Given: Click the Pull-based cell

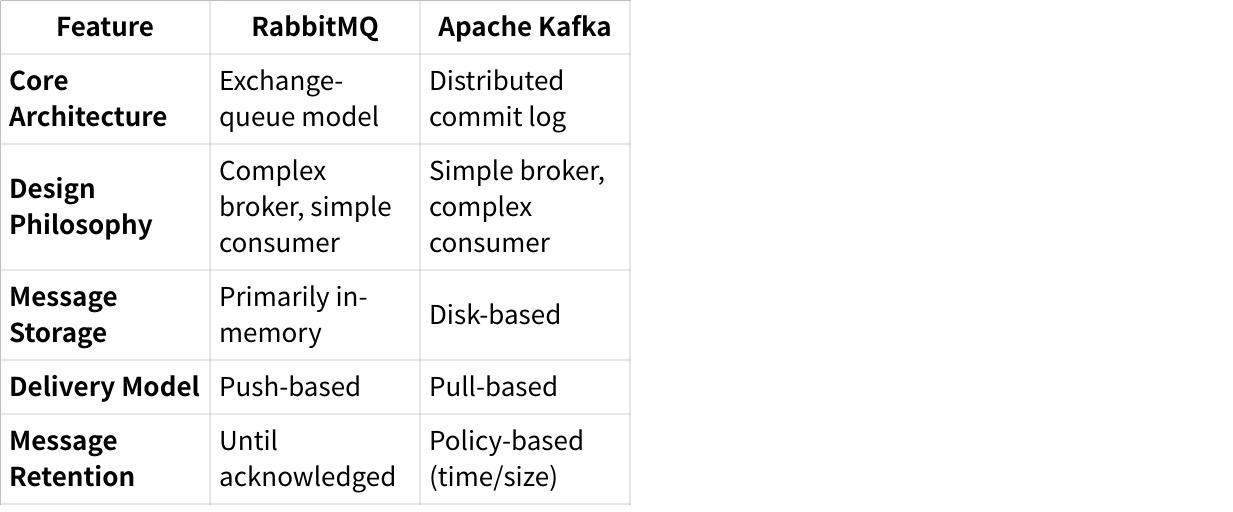Looking at the screenshot, I should 493,387.
